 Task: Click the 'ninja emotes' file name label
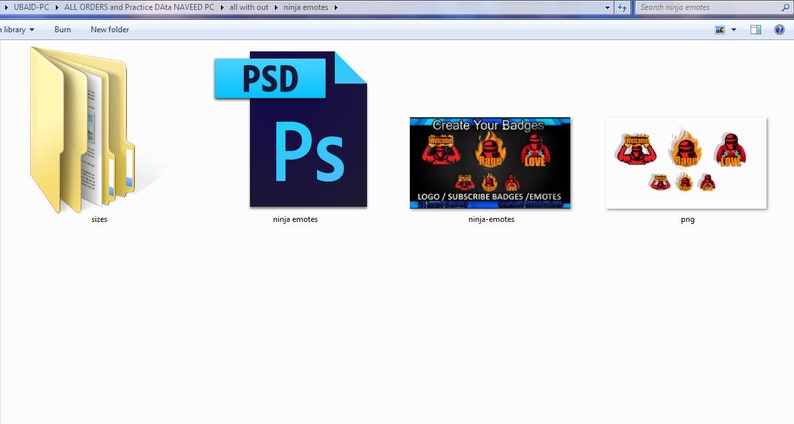coord(295,219)
